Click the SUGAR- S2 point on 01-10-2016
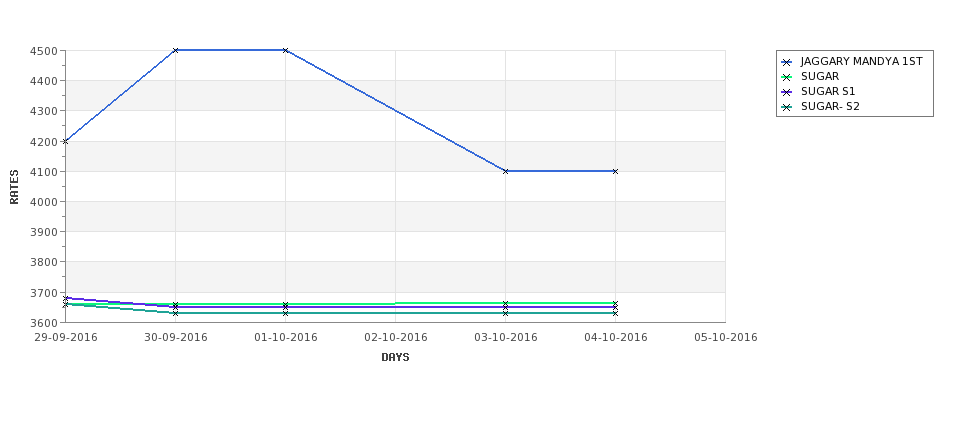This screenshot has height=429, width=975. tap(285, 313)
